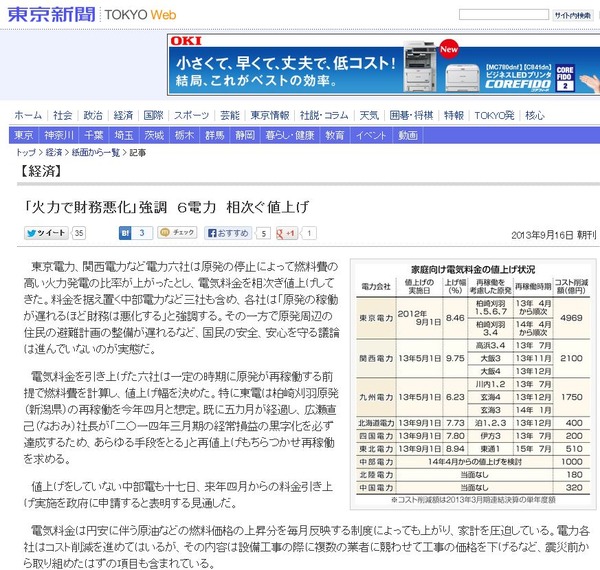Open the 囲碁・将棋 menu item
Image resolution: width=600 pixels, height=570 pixels.
[x=411, y=115]
